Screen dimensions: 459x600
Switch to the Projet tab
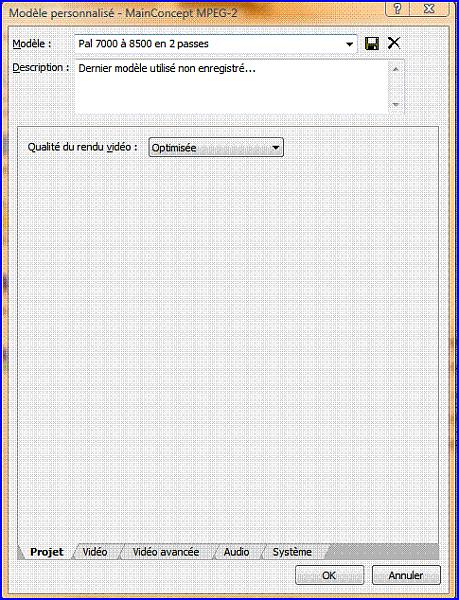[x=46, y=552]
